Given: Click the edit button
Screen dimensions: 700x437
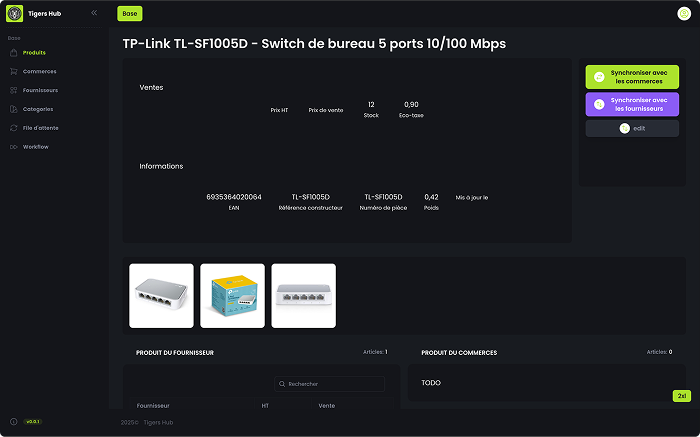Looking at the screenshot, I should [632, 129].
